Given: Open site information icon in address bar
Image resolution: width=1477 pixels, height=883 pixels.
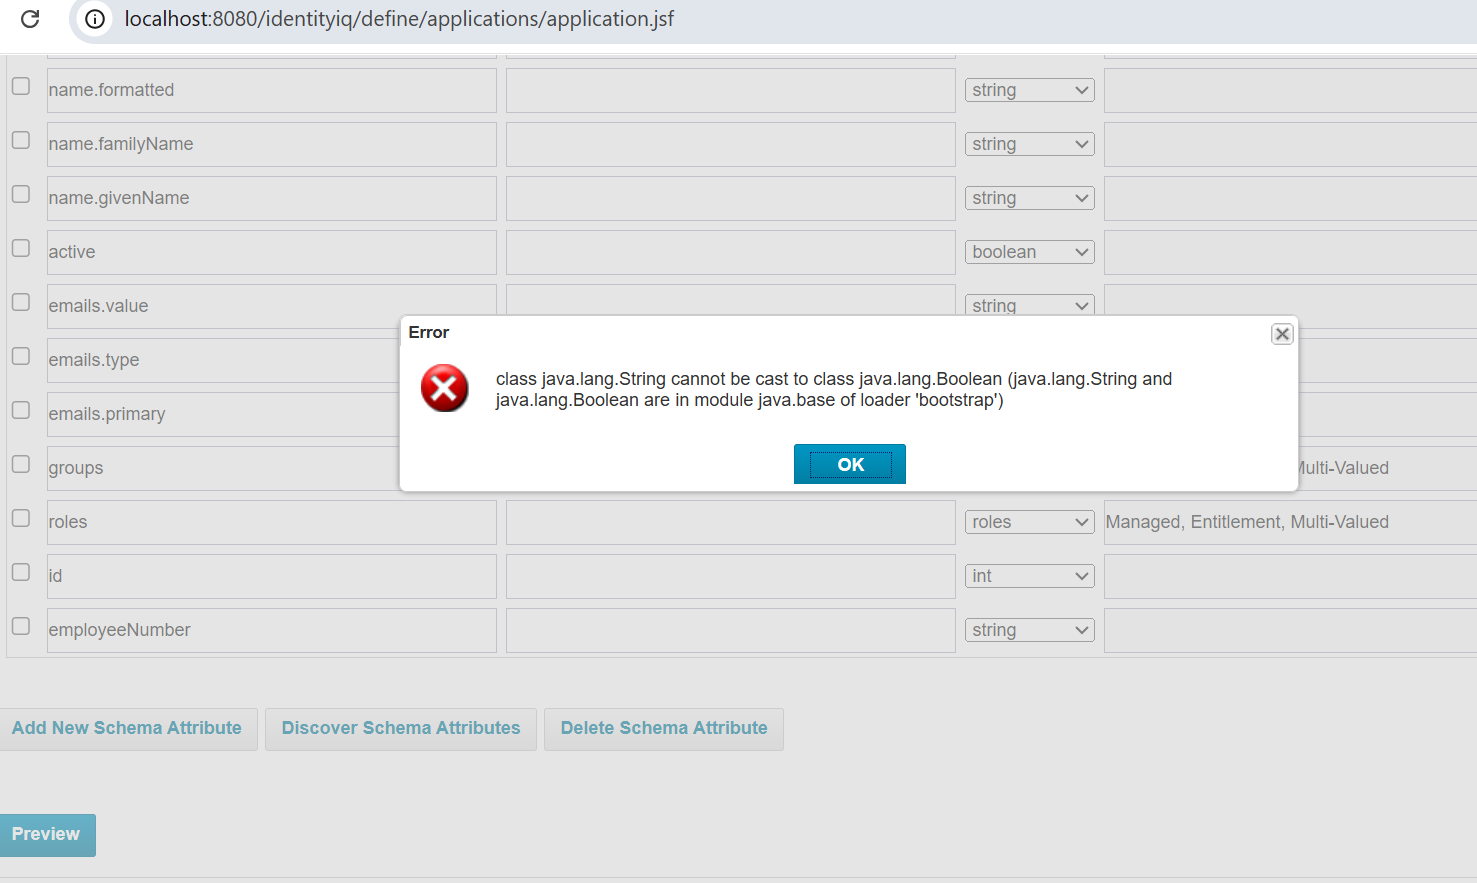Looking at the screenshot, I should [95, 19].
